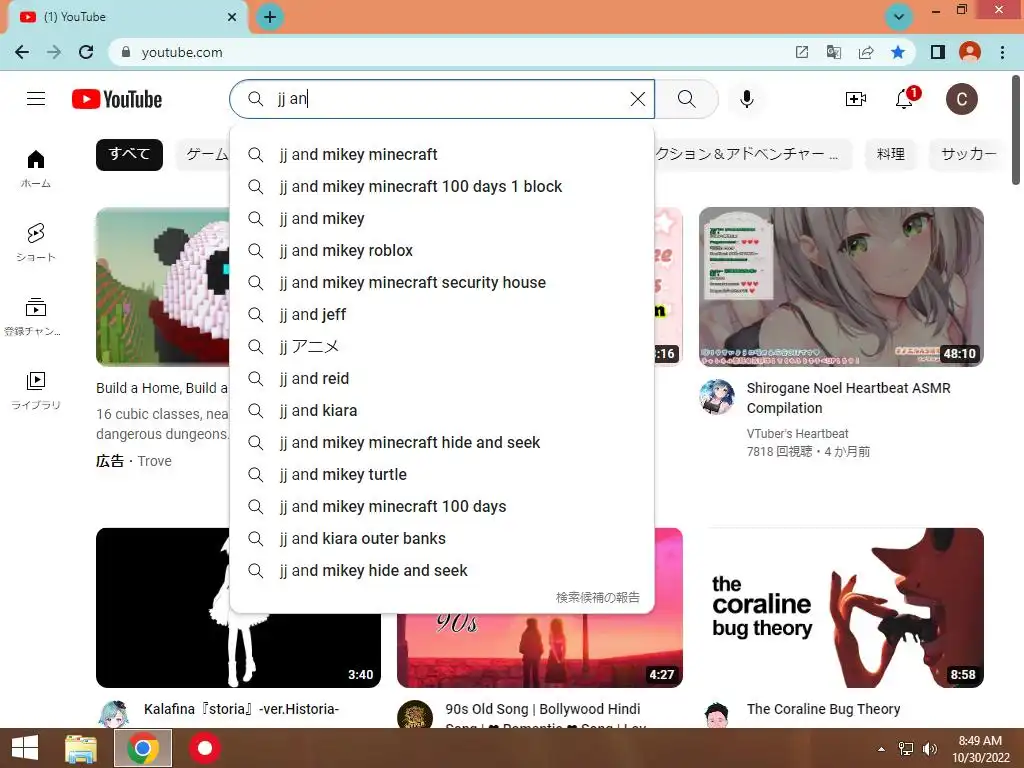Click the red record app in taskbar

pos(205,748)
